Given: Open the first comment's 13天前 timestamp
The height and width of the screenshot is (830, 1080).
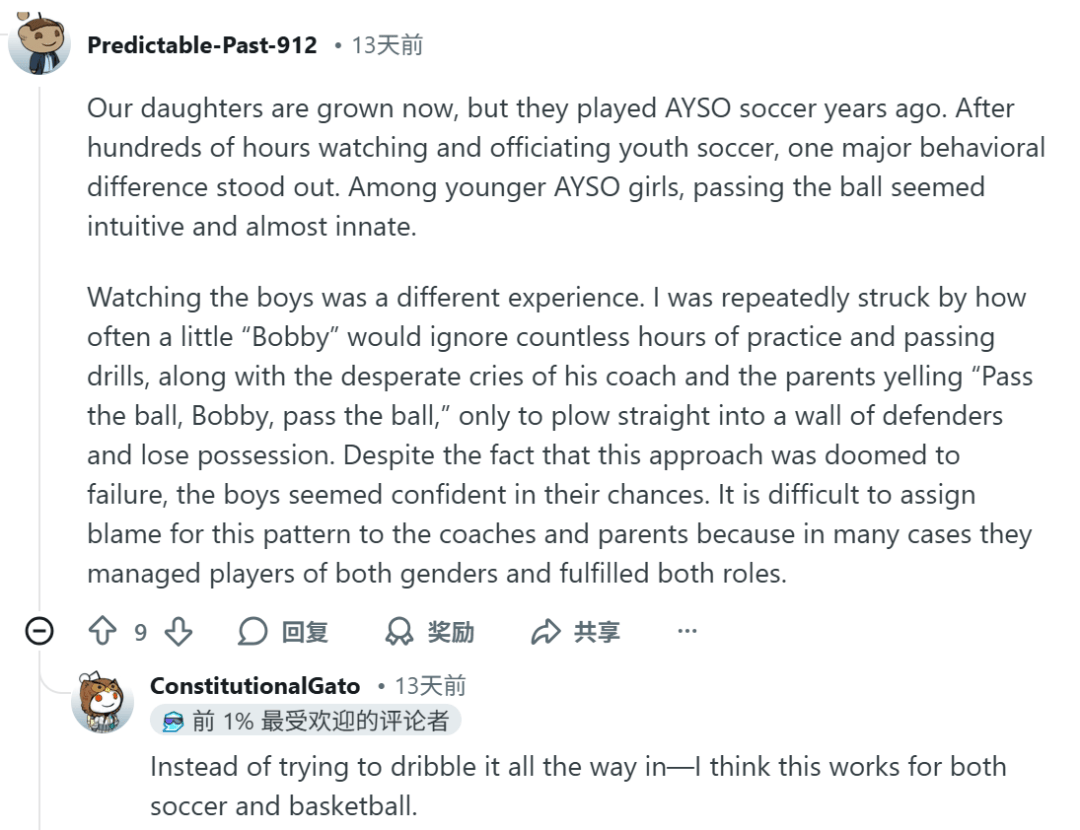Looking at the screenshot, I should 387,45.
